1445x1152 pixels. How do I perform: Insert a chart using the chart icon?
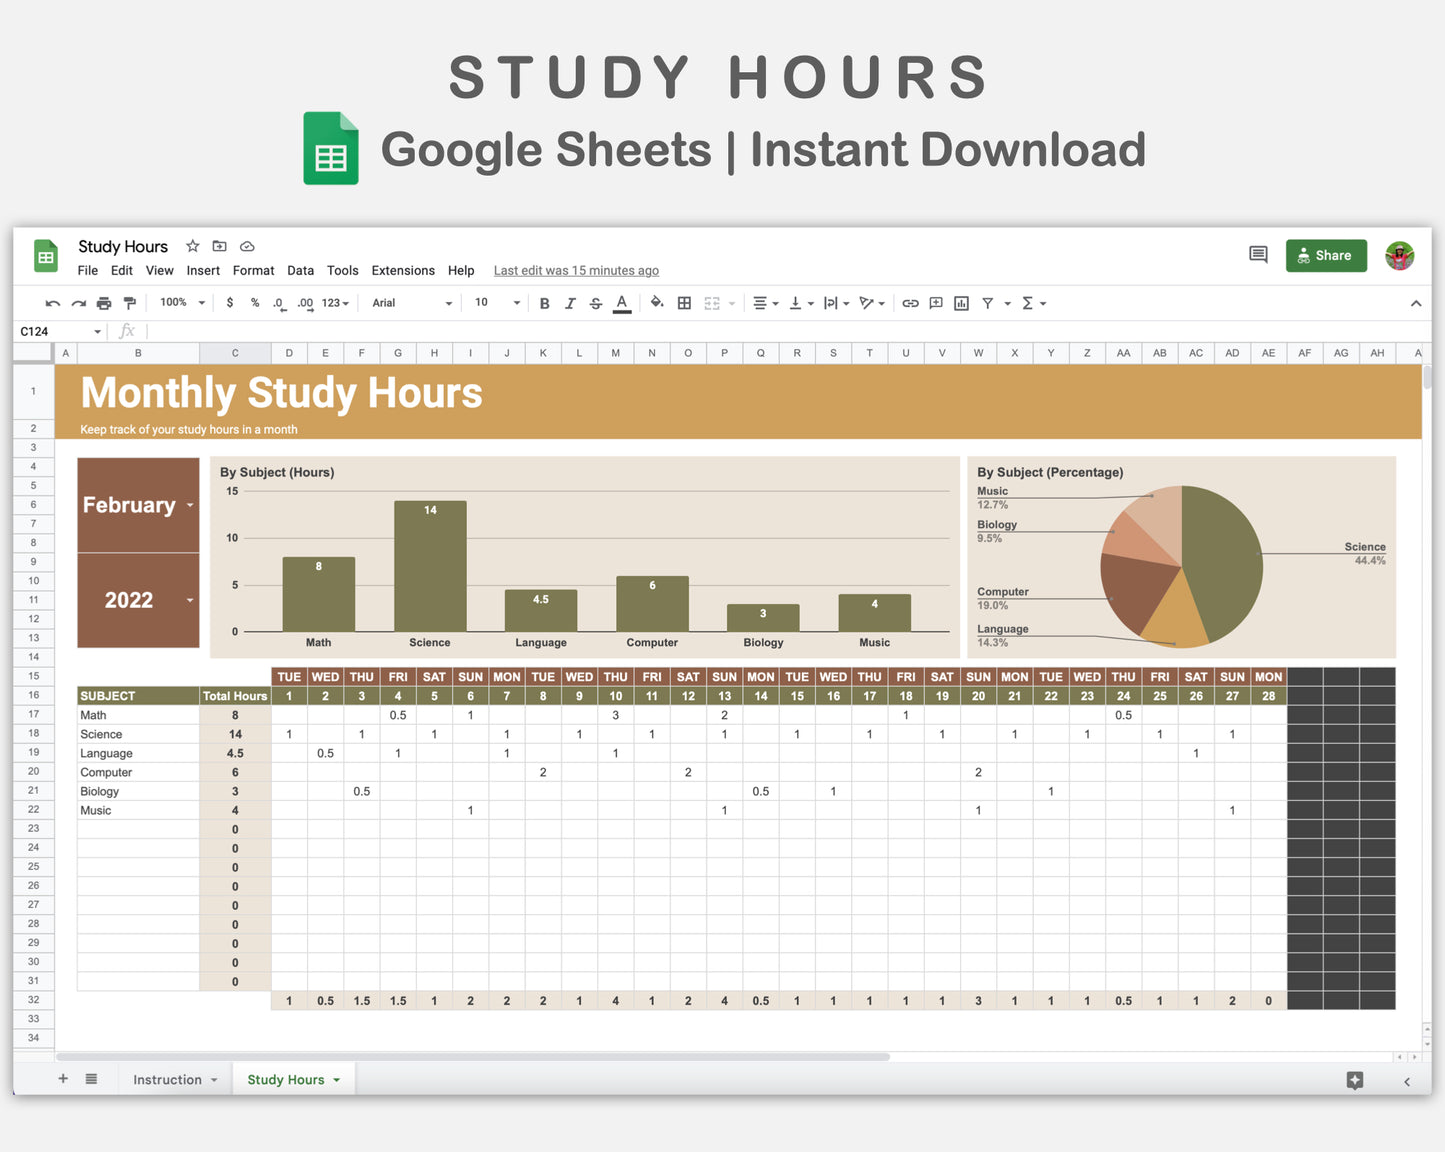[x=961, y=303]
